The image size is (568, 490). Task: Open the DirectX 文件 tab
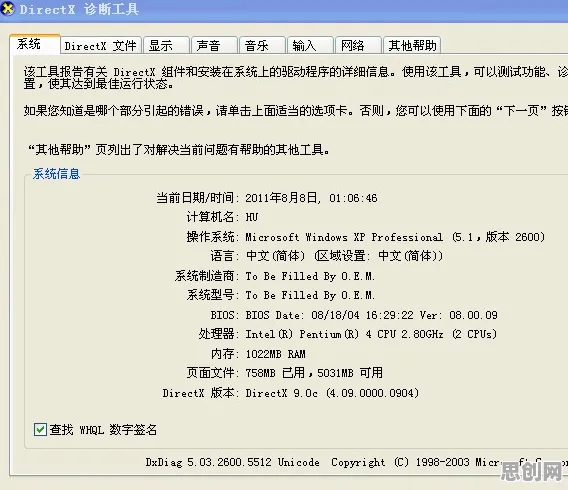tap(101, 46)
